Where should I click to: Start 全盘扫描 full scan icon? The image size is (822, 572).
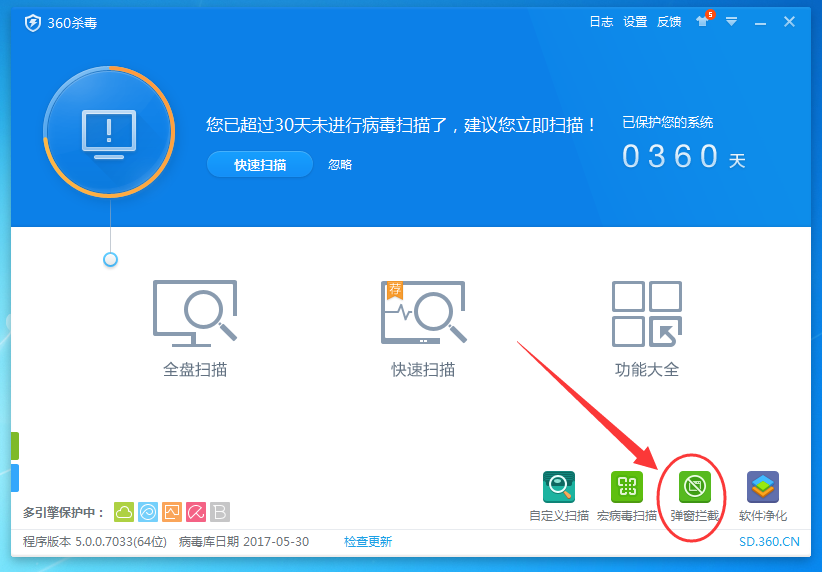pos(195,314)
